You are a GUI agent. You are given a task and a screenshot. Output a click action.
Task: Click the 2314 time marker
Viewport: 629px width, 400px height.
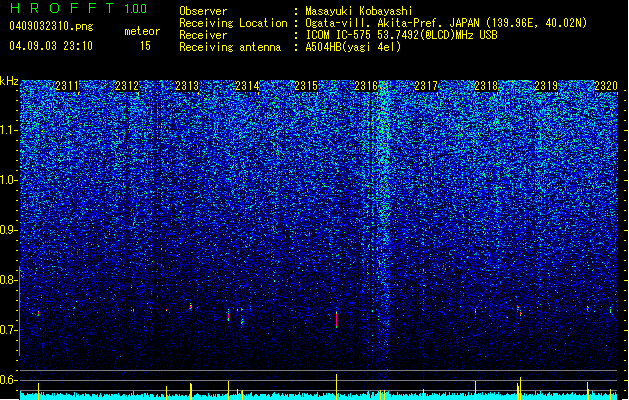[x=247, y=86]
